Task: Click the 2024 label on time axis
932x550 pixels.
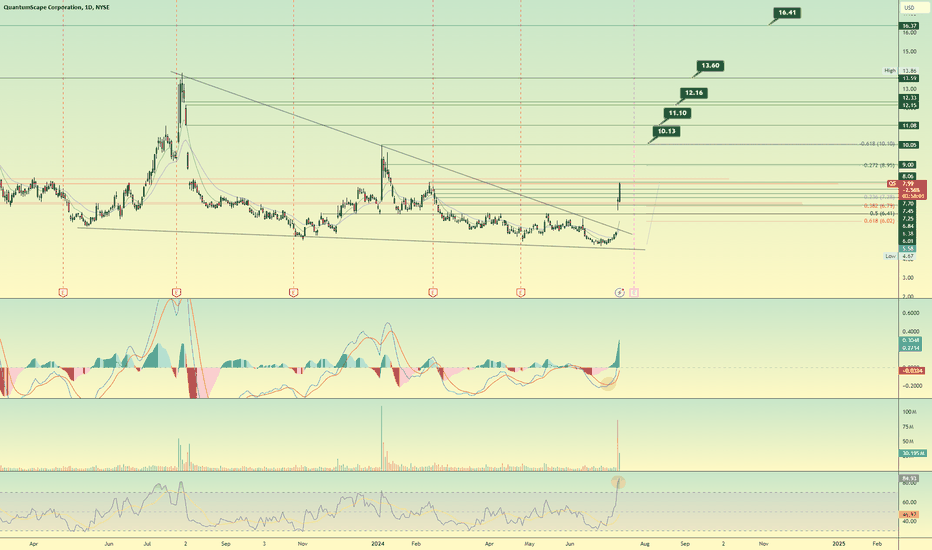Action: point(378,543)
